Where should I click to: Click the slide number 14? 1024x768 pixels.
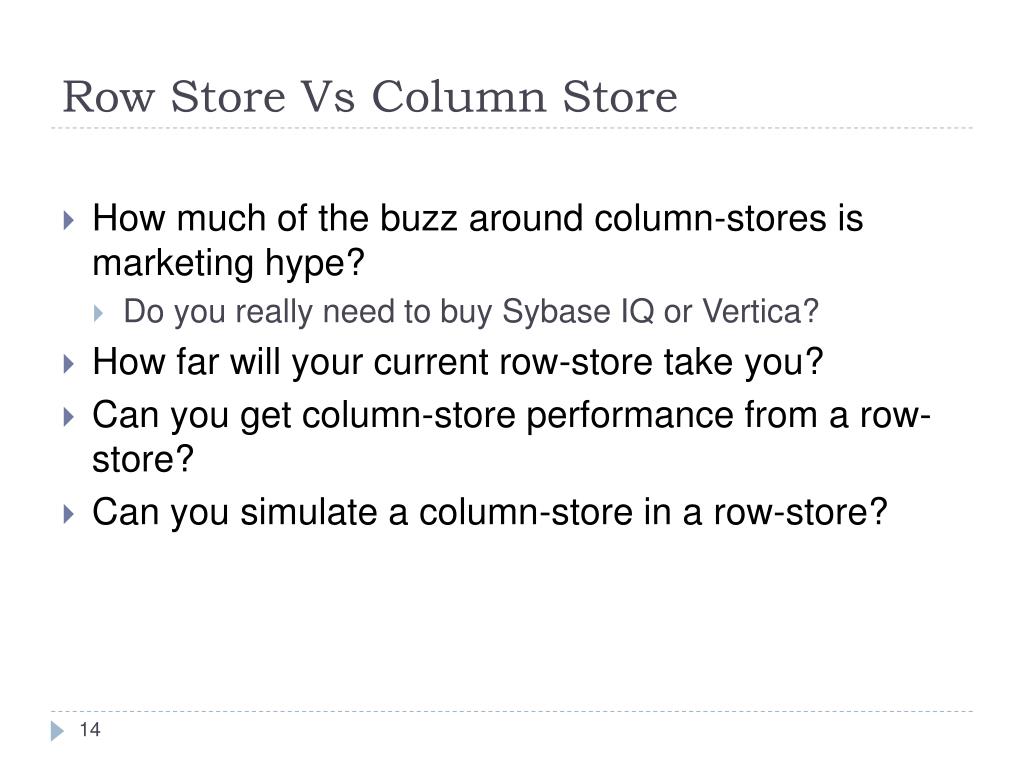89,729
